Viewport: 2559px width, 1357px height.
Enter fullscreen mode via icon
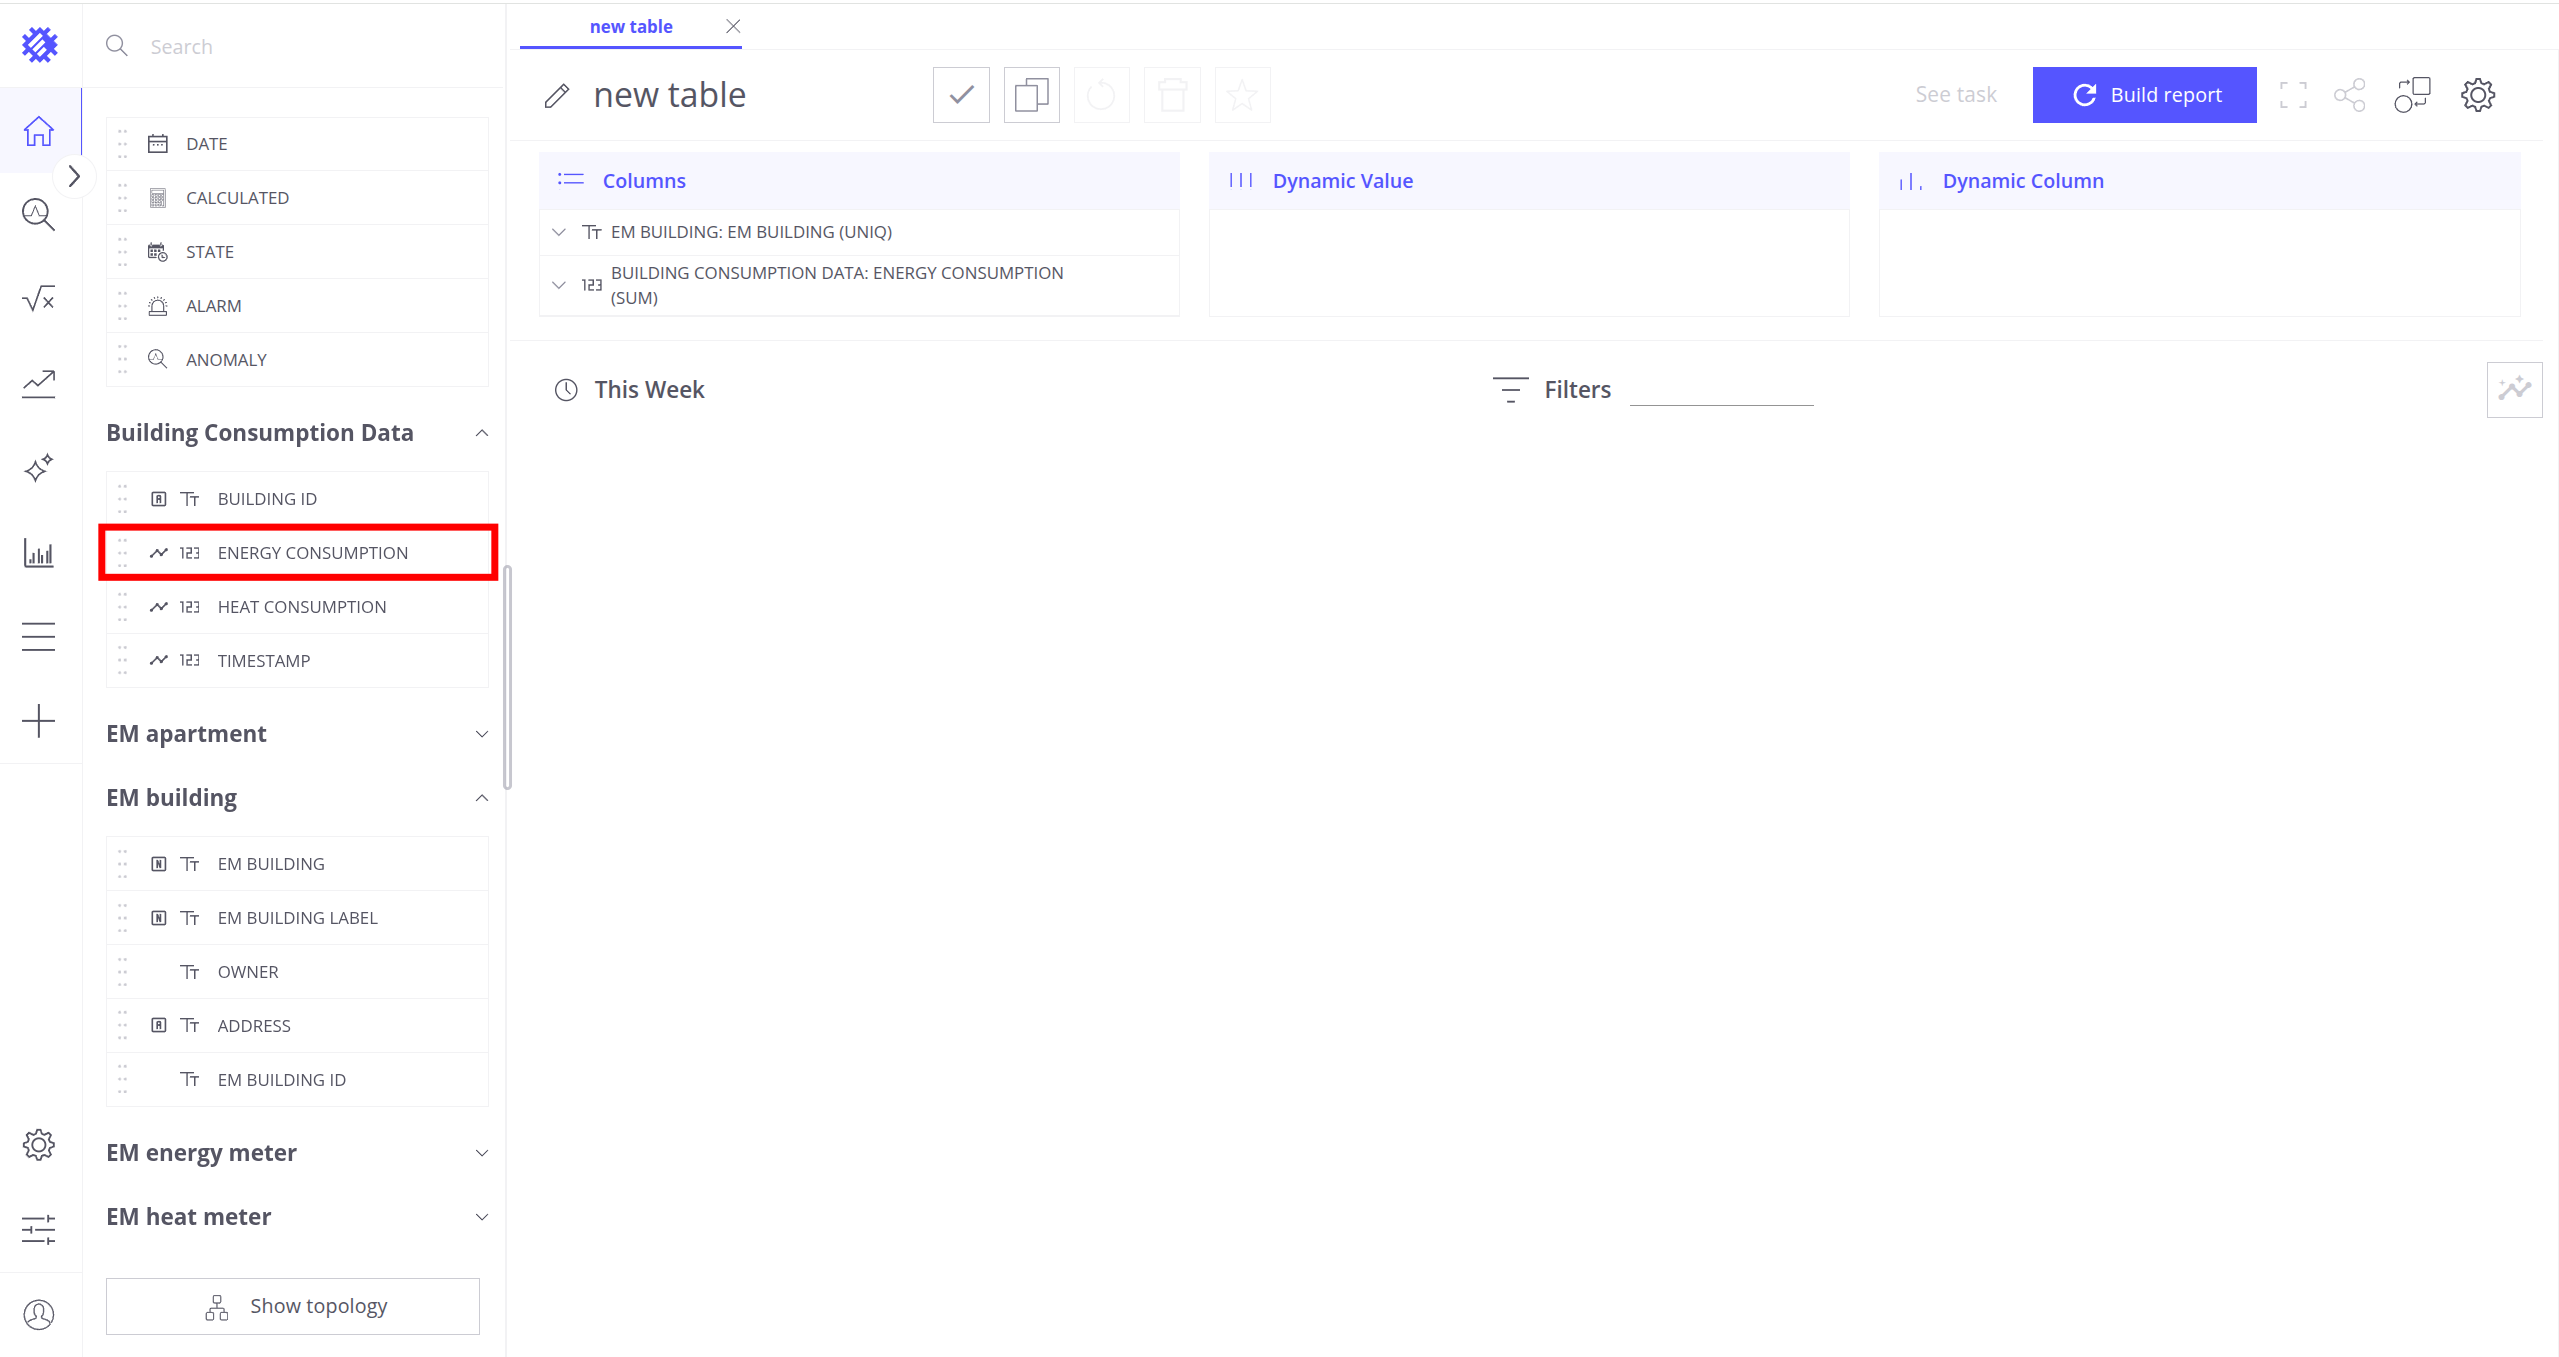(x=2293, y=95)
